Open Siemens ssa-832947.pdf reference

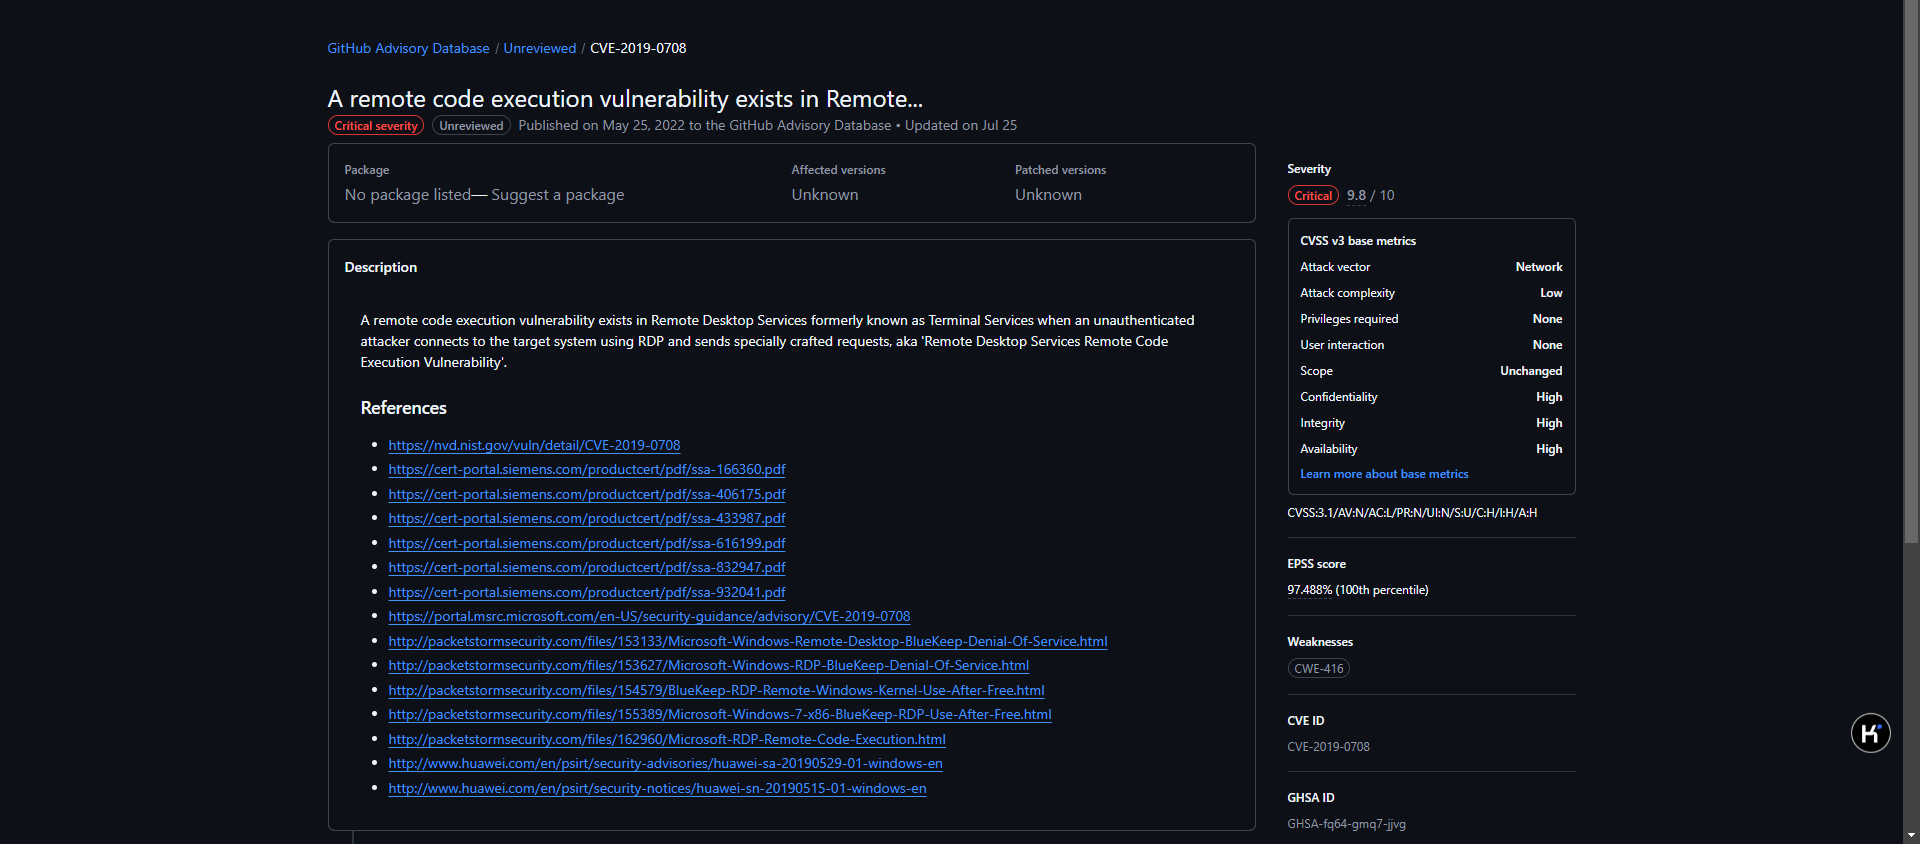[x=587, y=567]
